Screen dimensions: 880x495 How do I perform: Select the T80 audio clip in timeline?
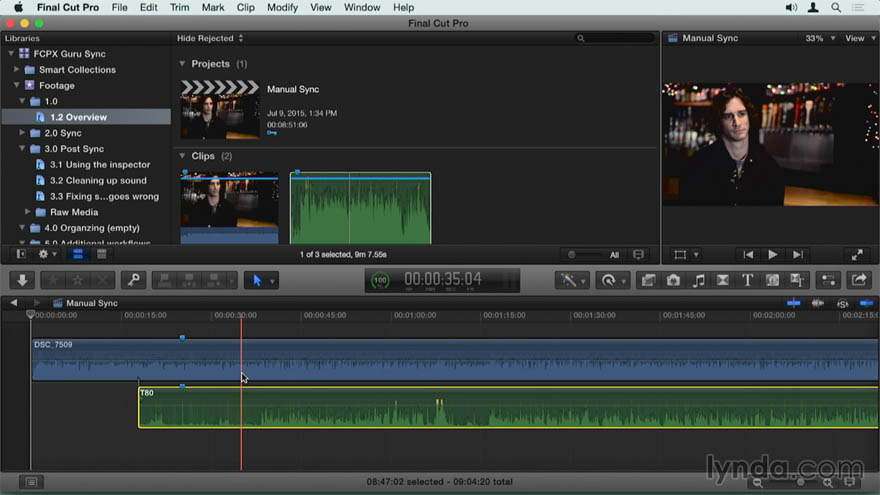(508, 407)
